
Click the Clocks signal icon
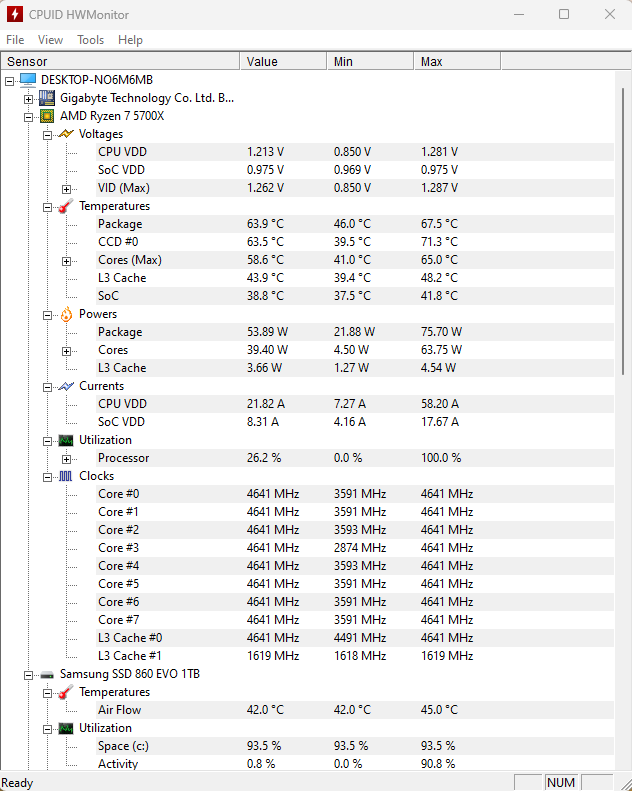click(66, 476)
